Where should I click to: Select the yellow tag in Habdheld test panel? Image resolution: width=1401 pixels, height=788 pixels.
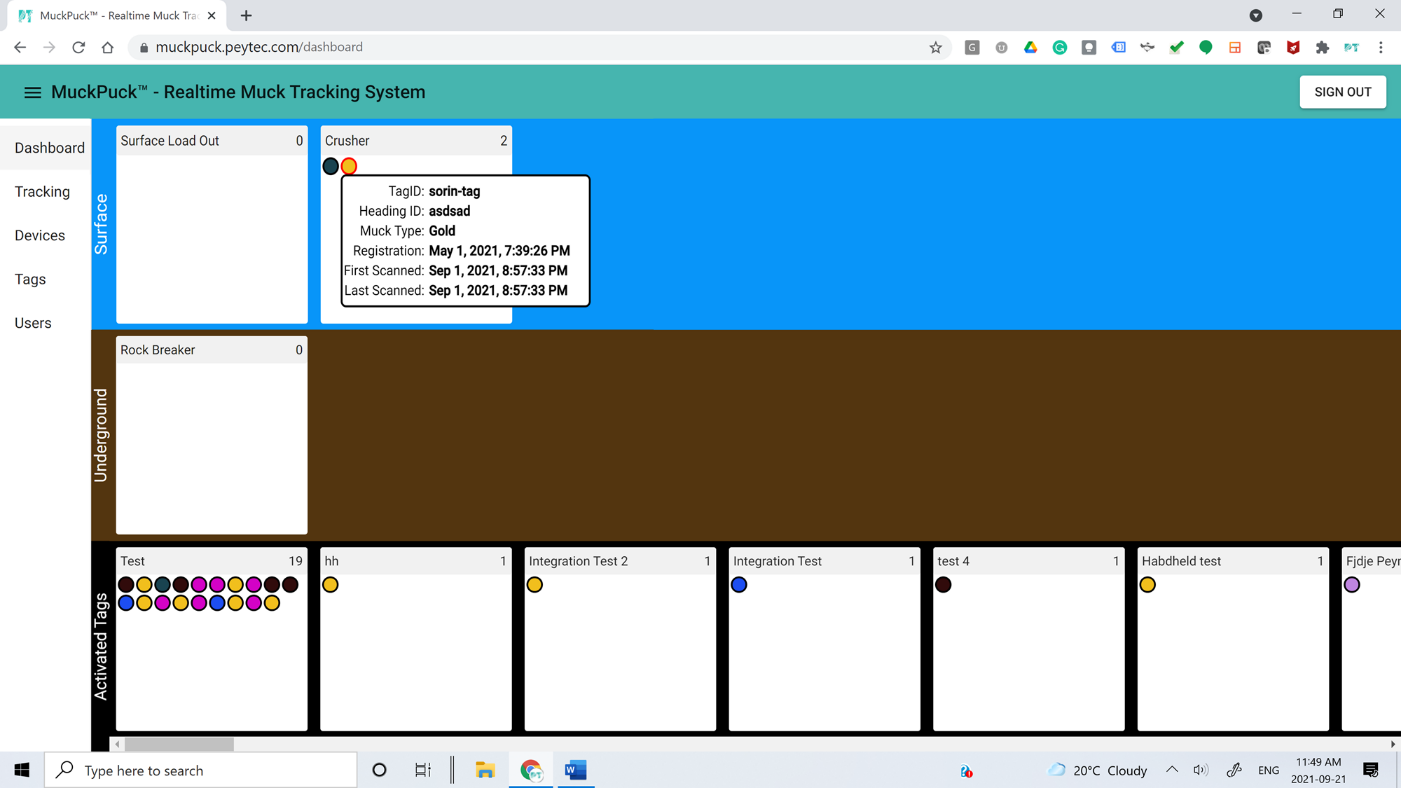[x=1148, y=585]
